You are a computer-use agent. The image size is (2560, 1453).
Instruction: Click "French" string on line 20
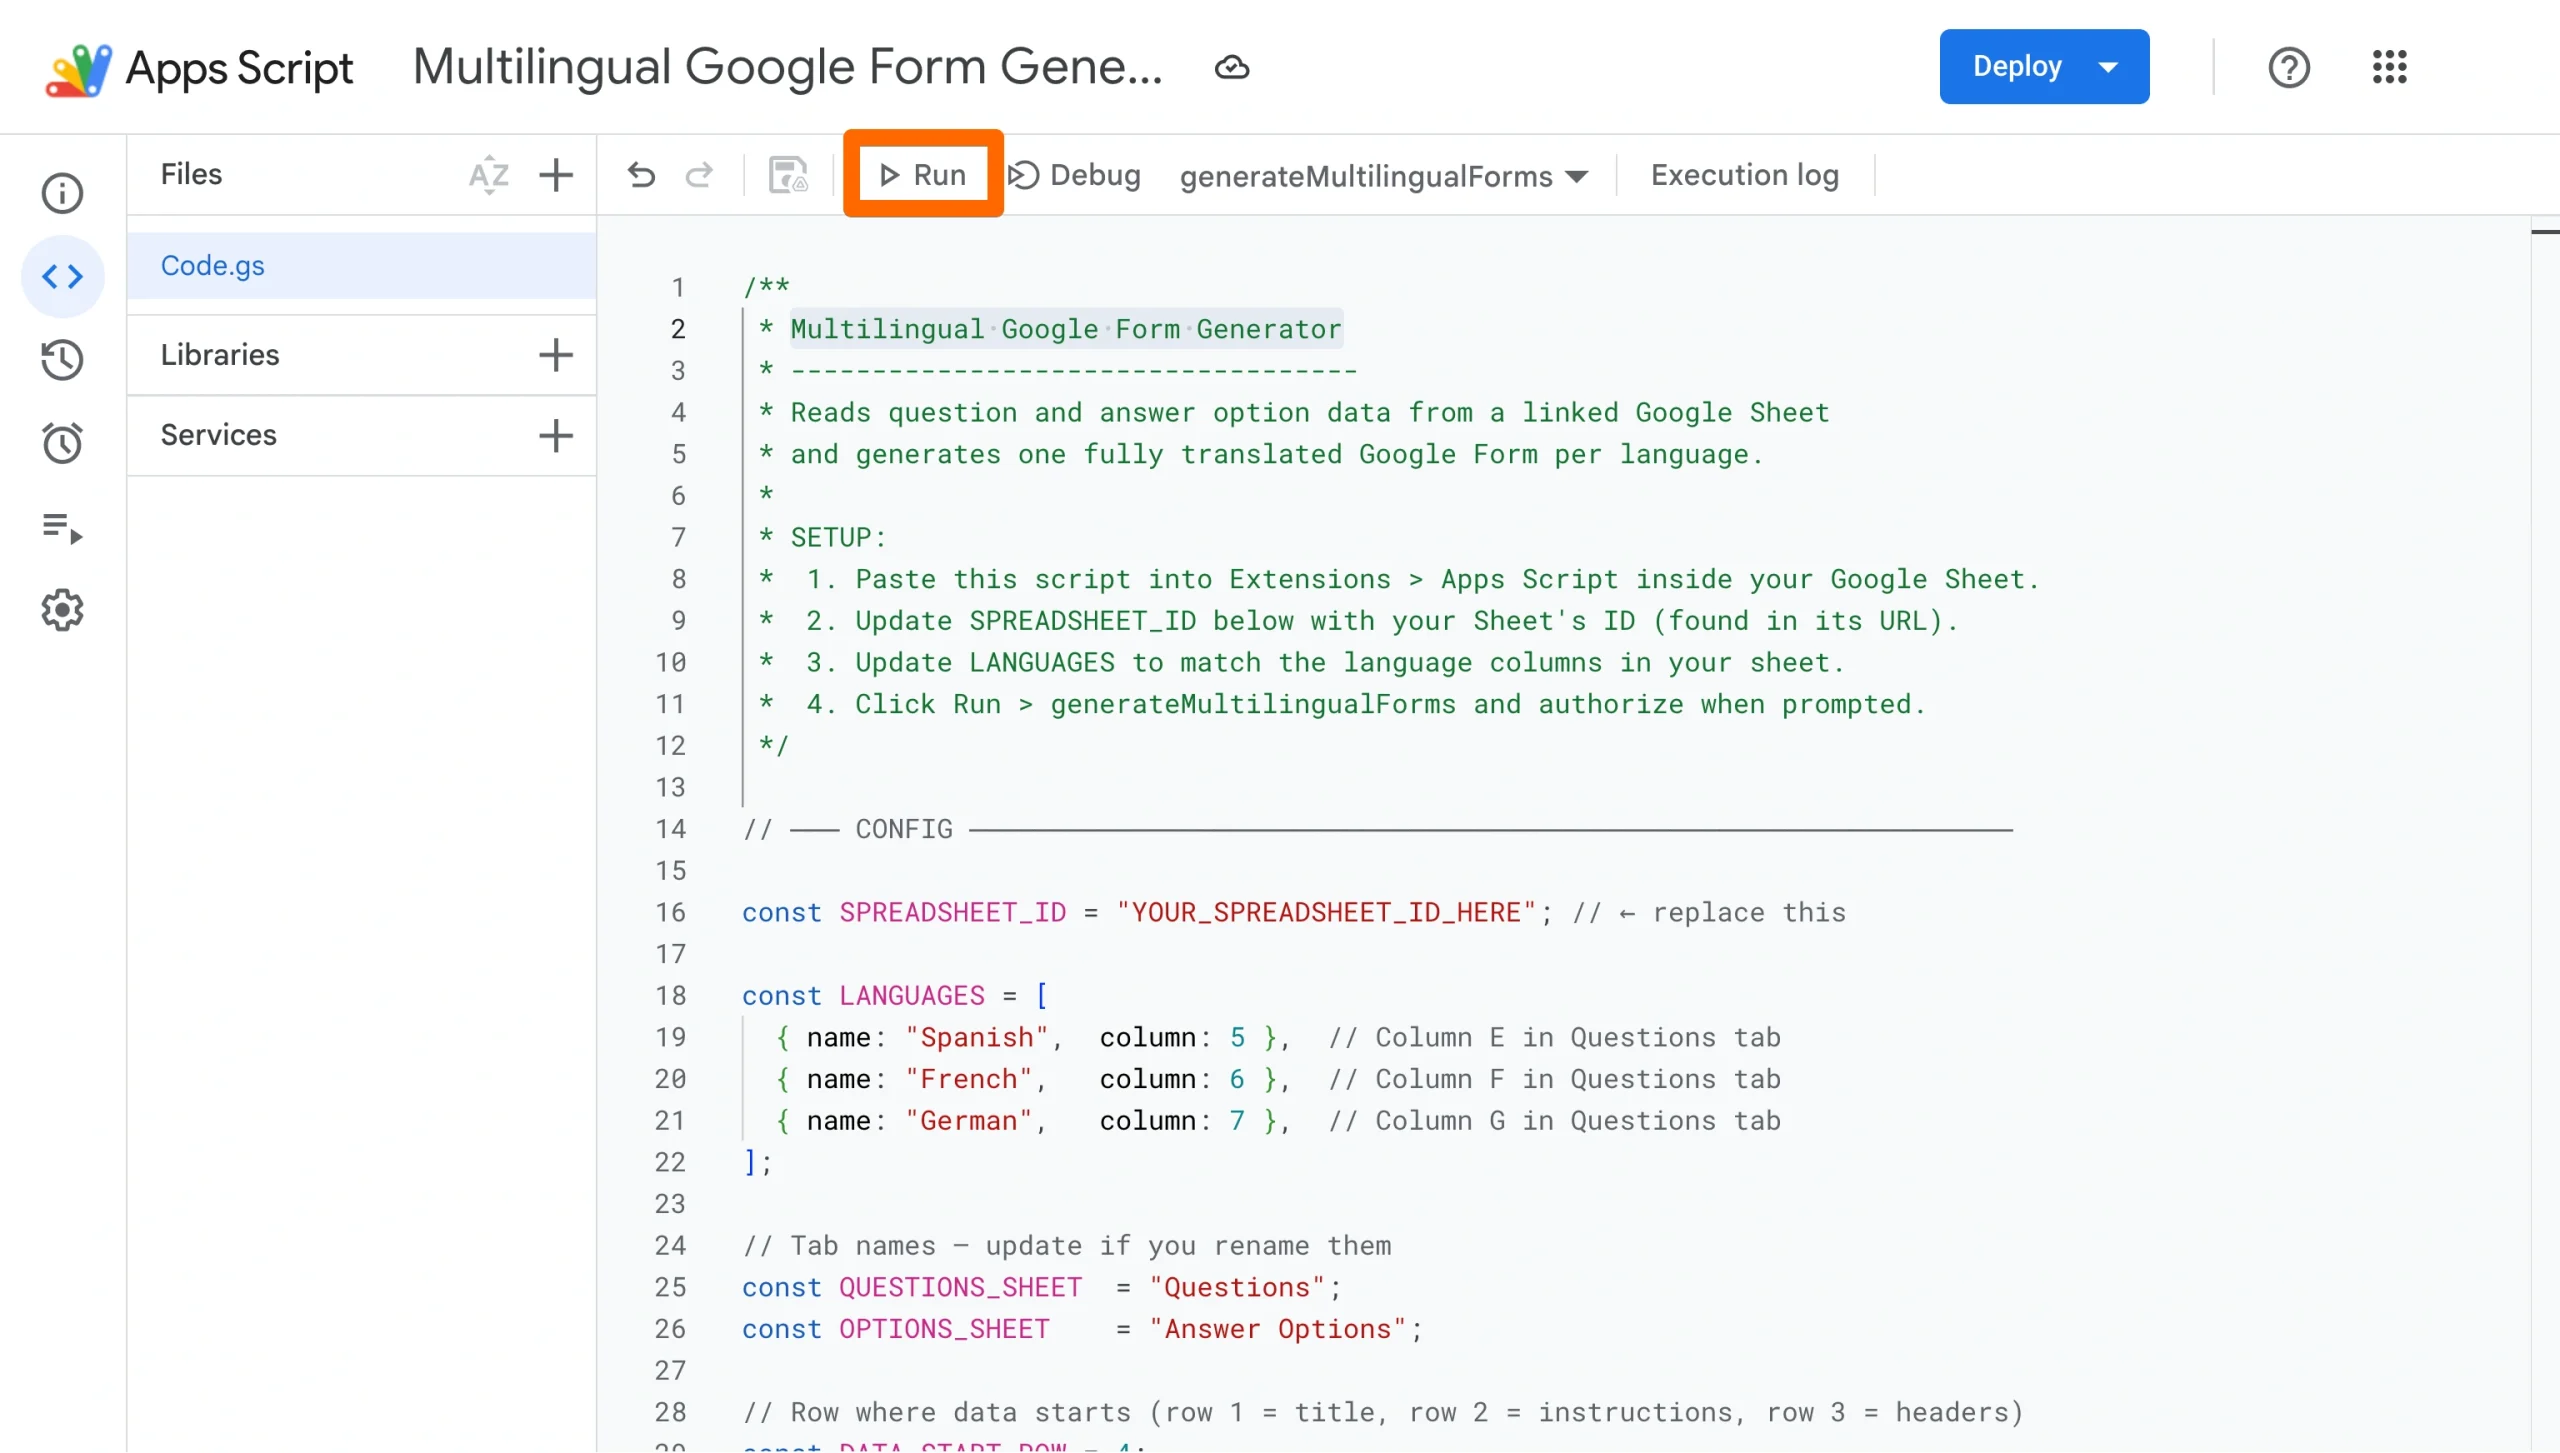[x=968, y=1080]
